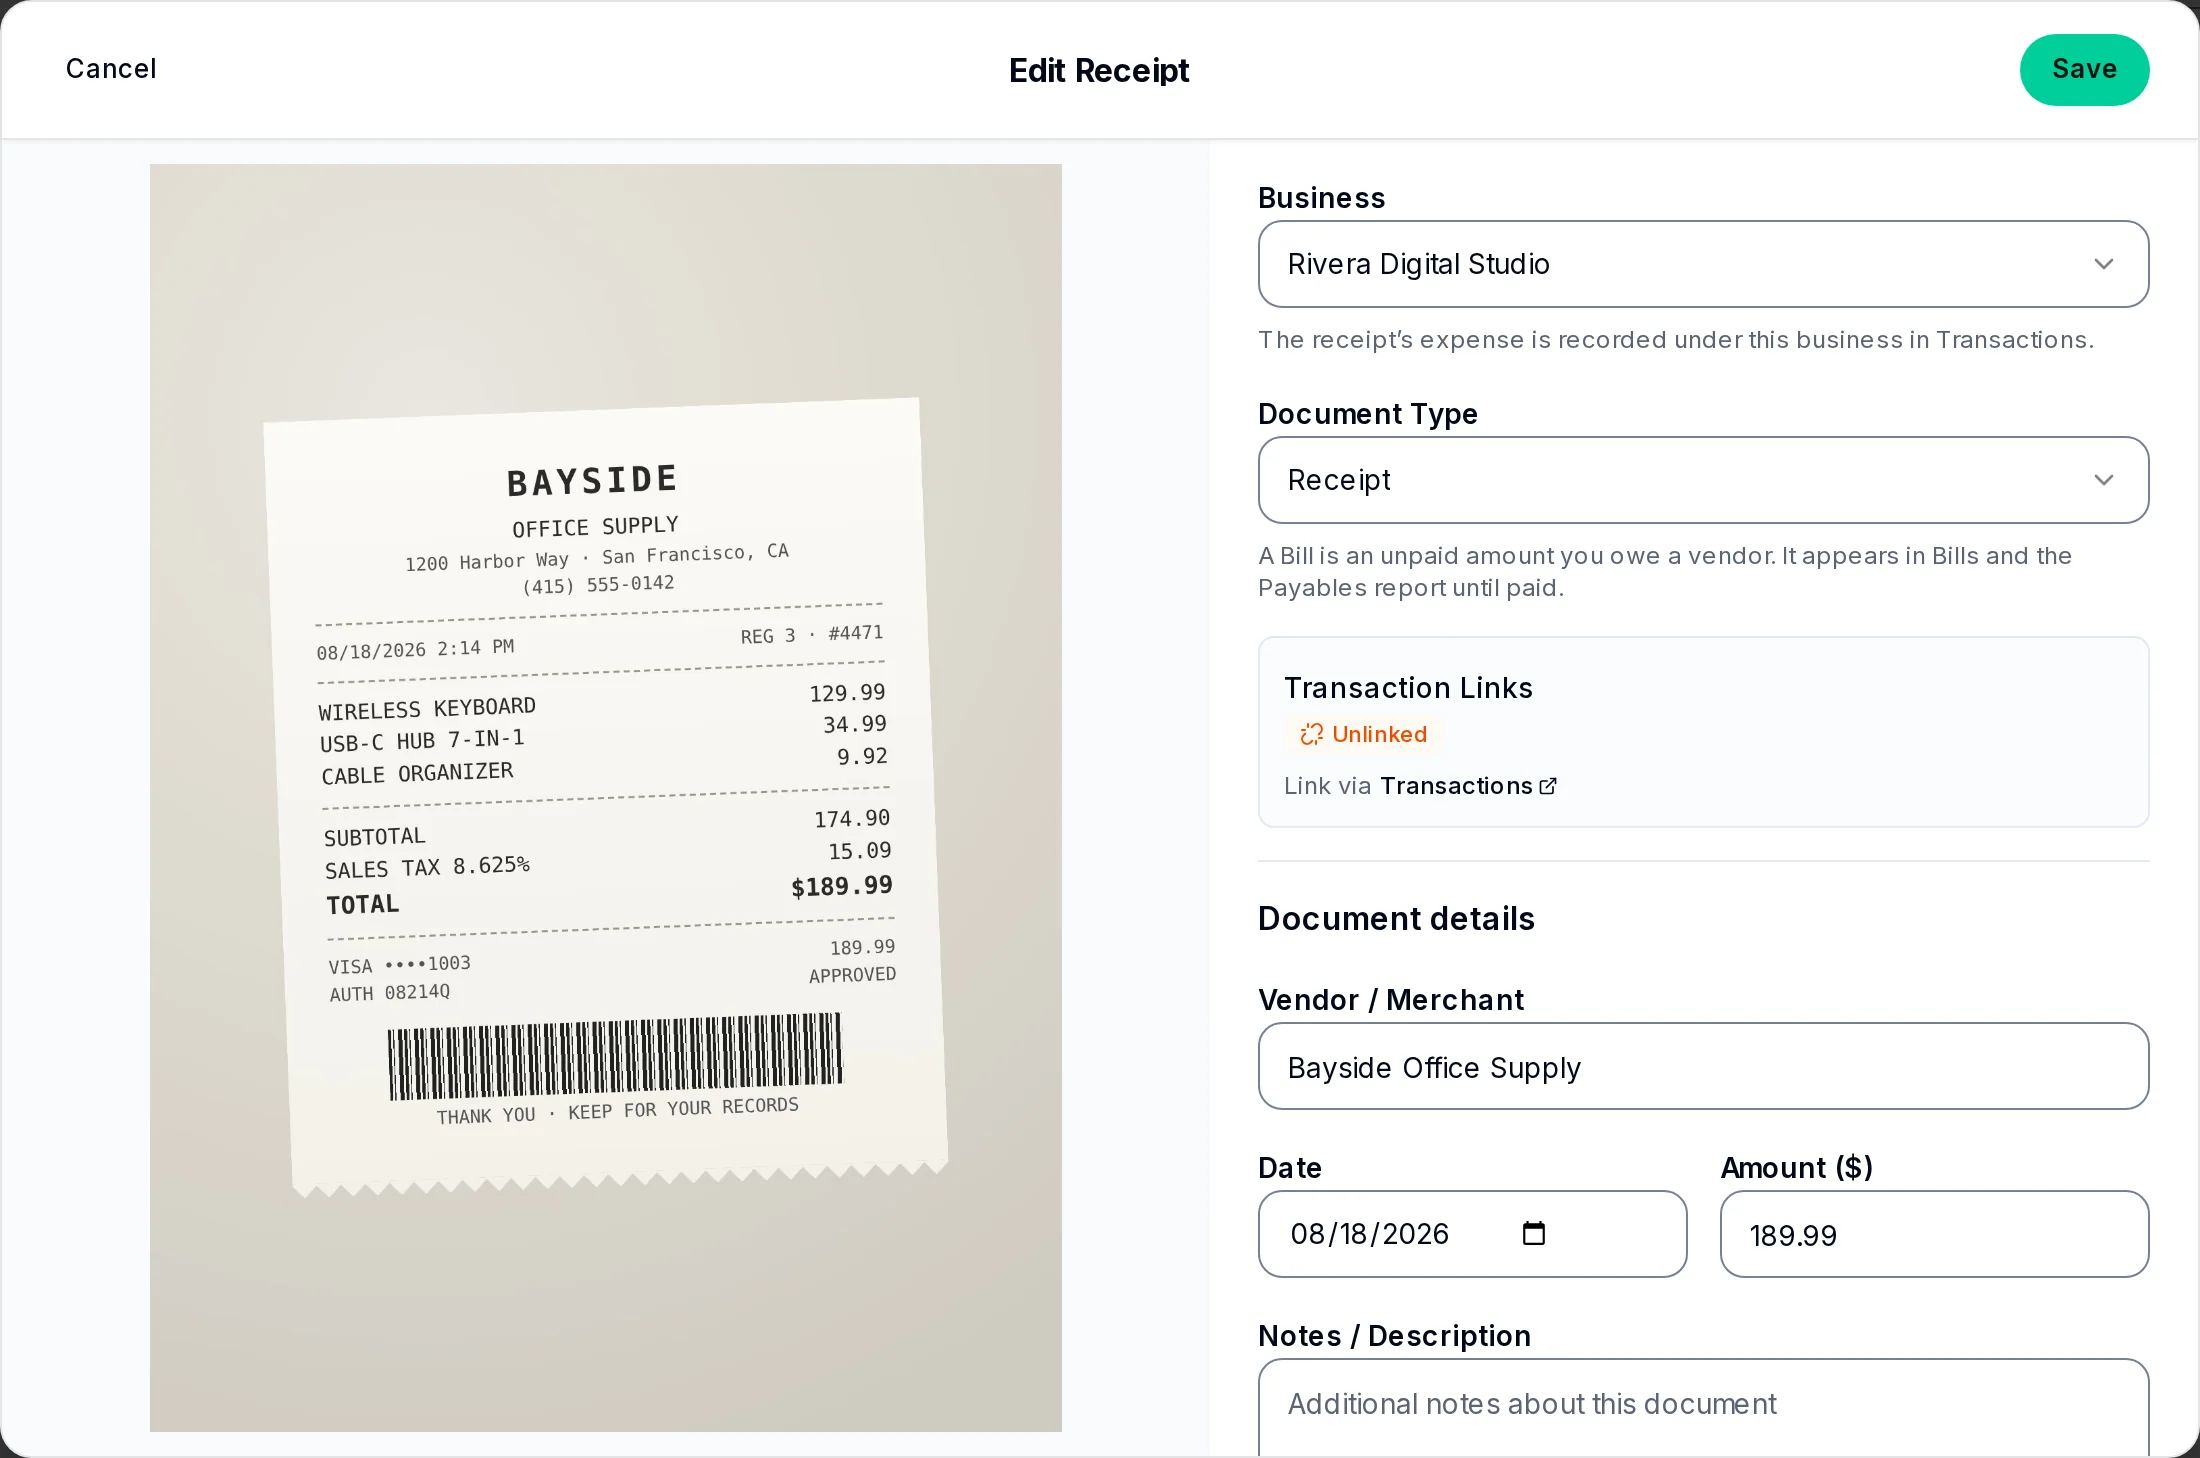Click the Cancel button
This screenshot has height=1458, width=2200.
pyautogui.click(x=111, y=69)
